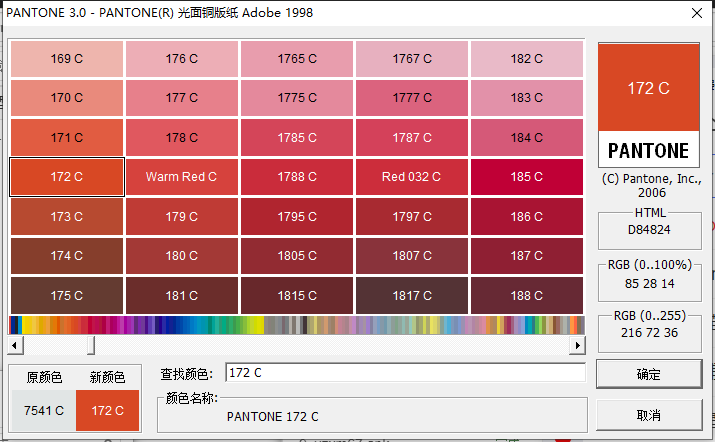Screen dimensions: 715x442
Task: Click the 1767 C color swatch
Action: pos(412,59)
